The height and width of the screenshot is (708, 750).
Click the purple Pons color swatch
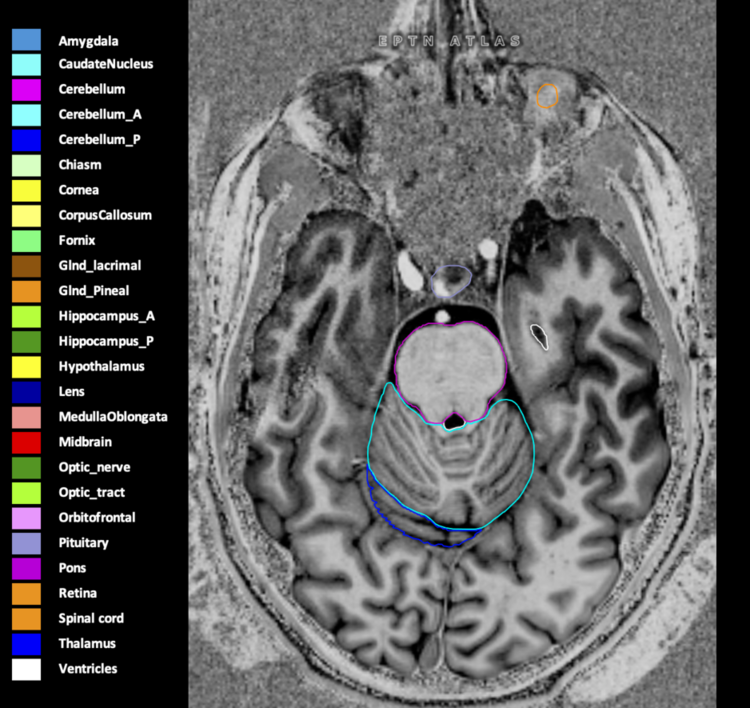(26, 568)
